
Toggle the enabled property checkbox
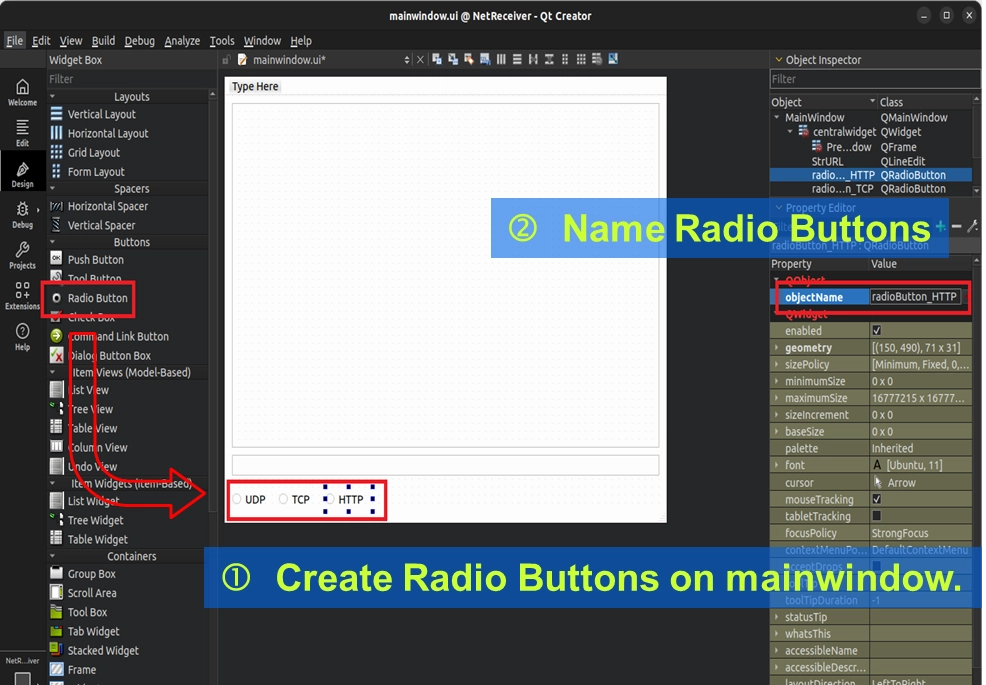(x=877, y=330)
